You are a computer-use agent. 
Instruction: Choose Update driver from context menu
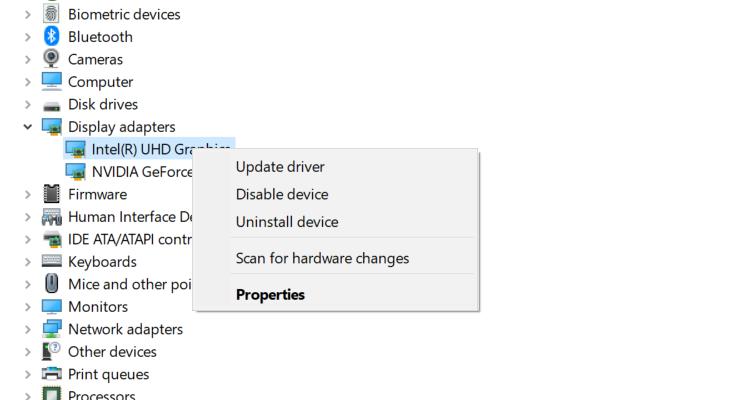tap(280, 167)
